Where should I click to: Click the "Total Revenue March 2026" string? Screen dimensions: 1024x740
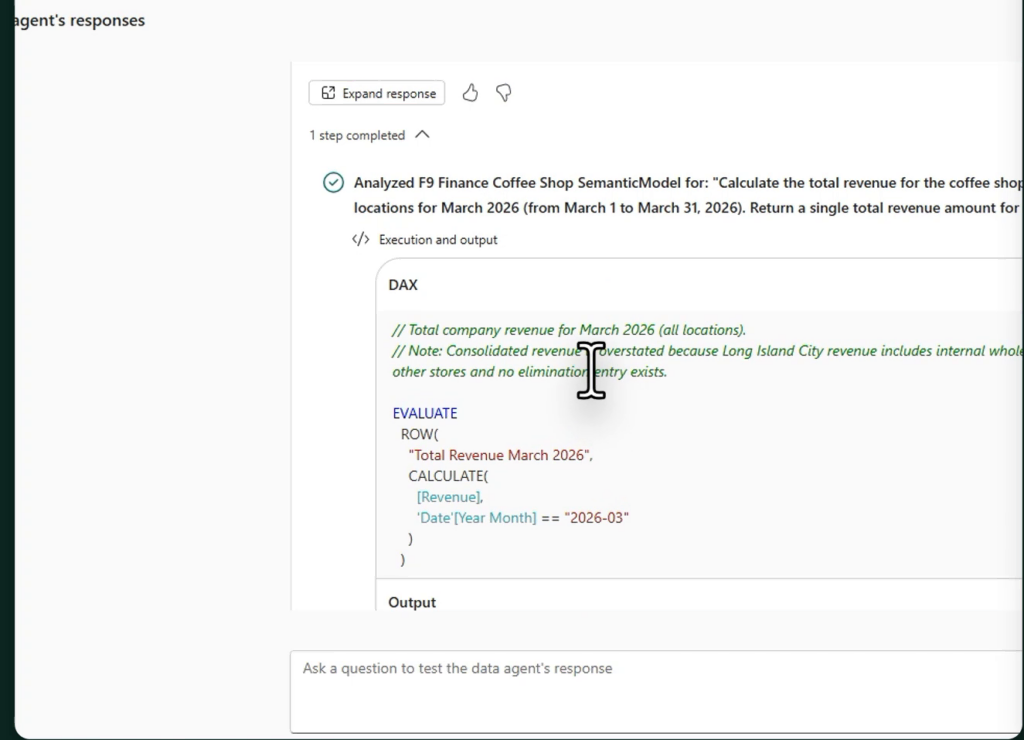pos(500,455)
